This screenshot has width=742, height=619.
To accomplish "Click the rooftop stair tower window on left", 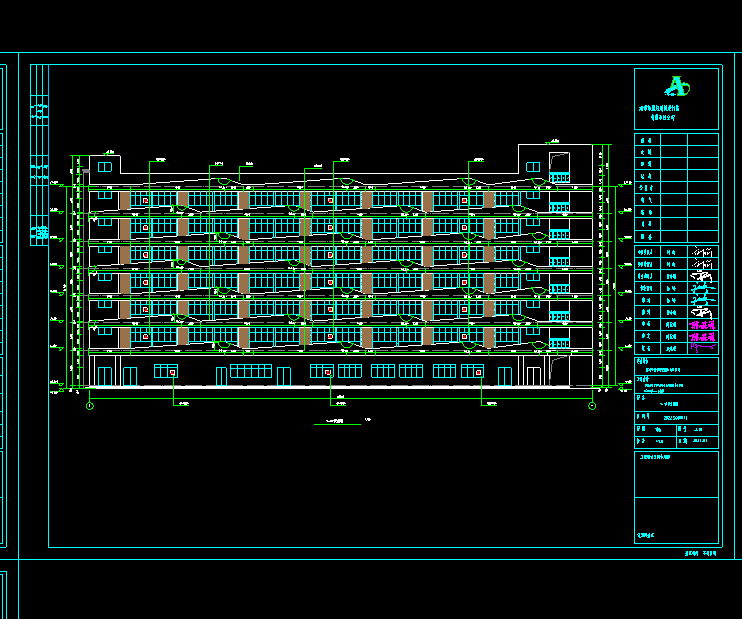I will [x=108, y=169].
